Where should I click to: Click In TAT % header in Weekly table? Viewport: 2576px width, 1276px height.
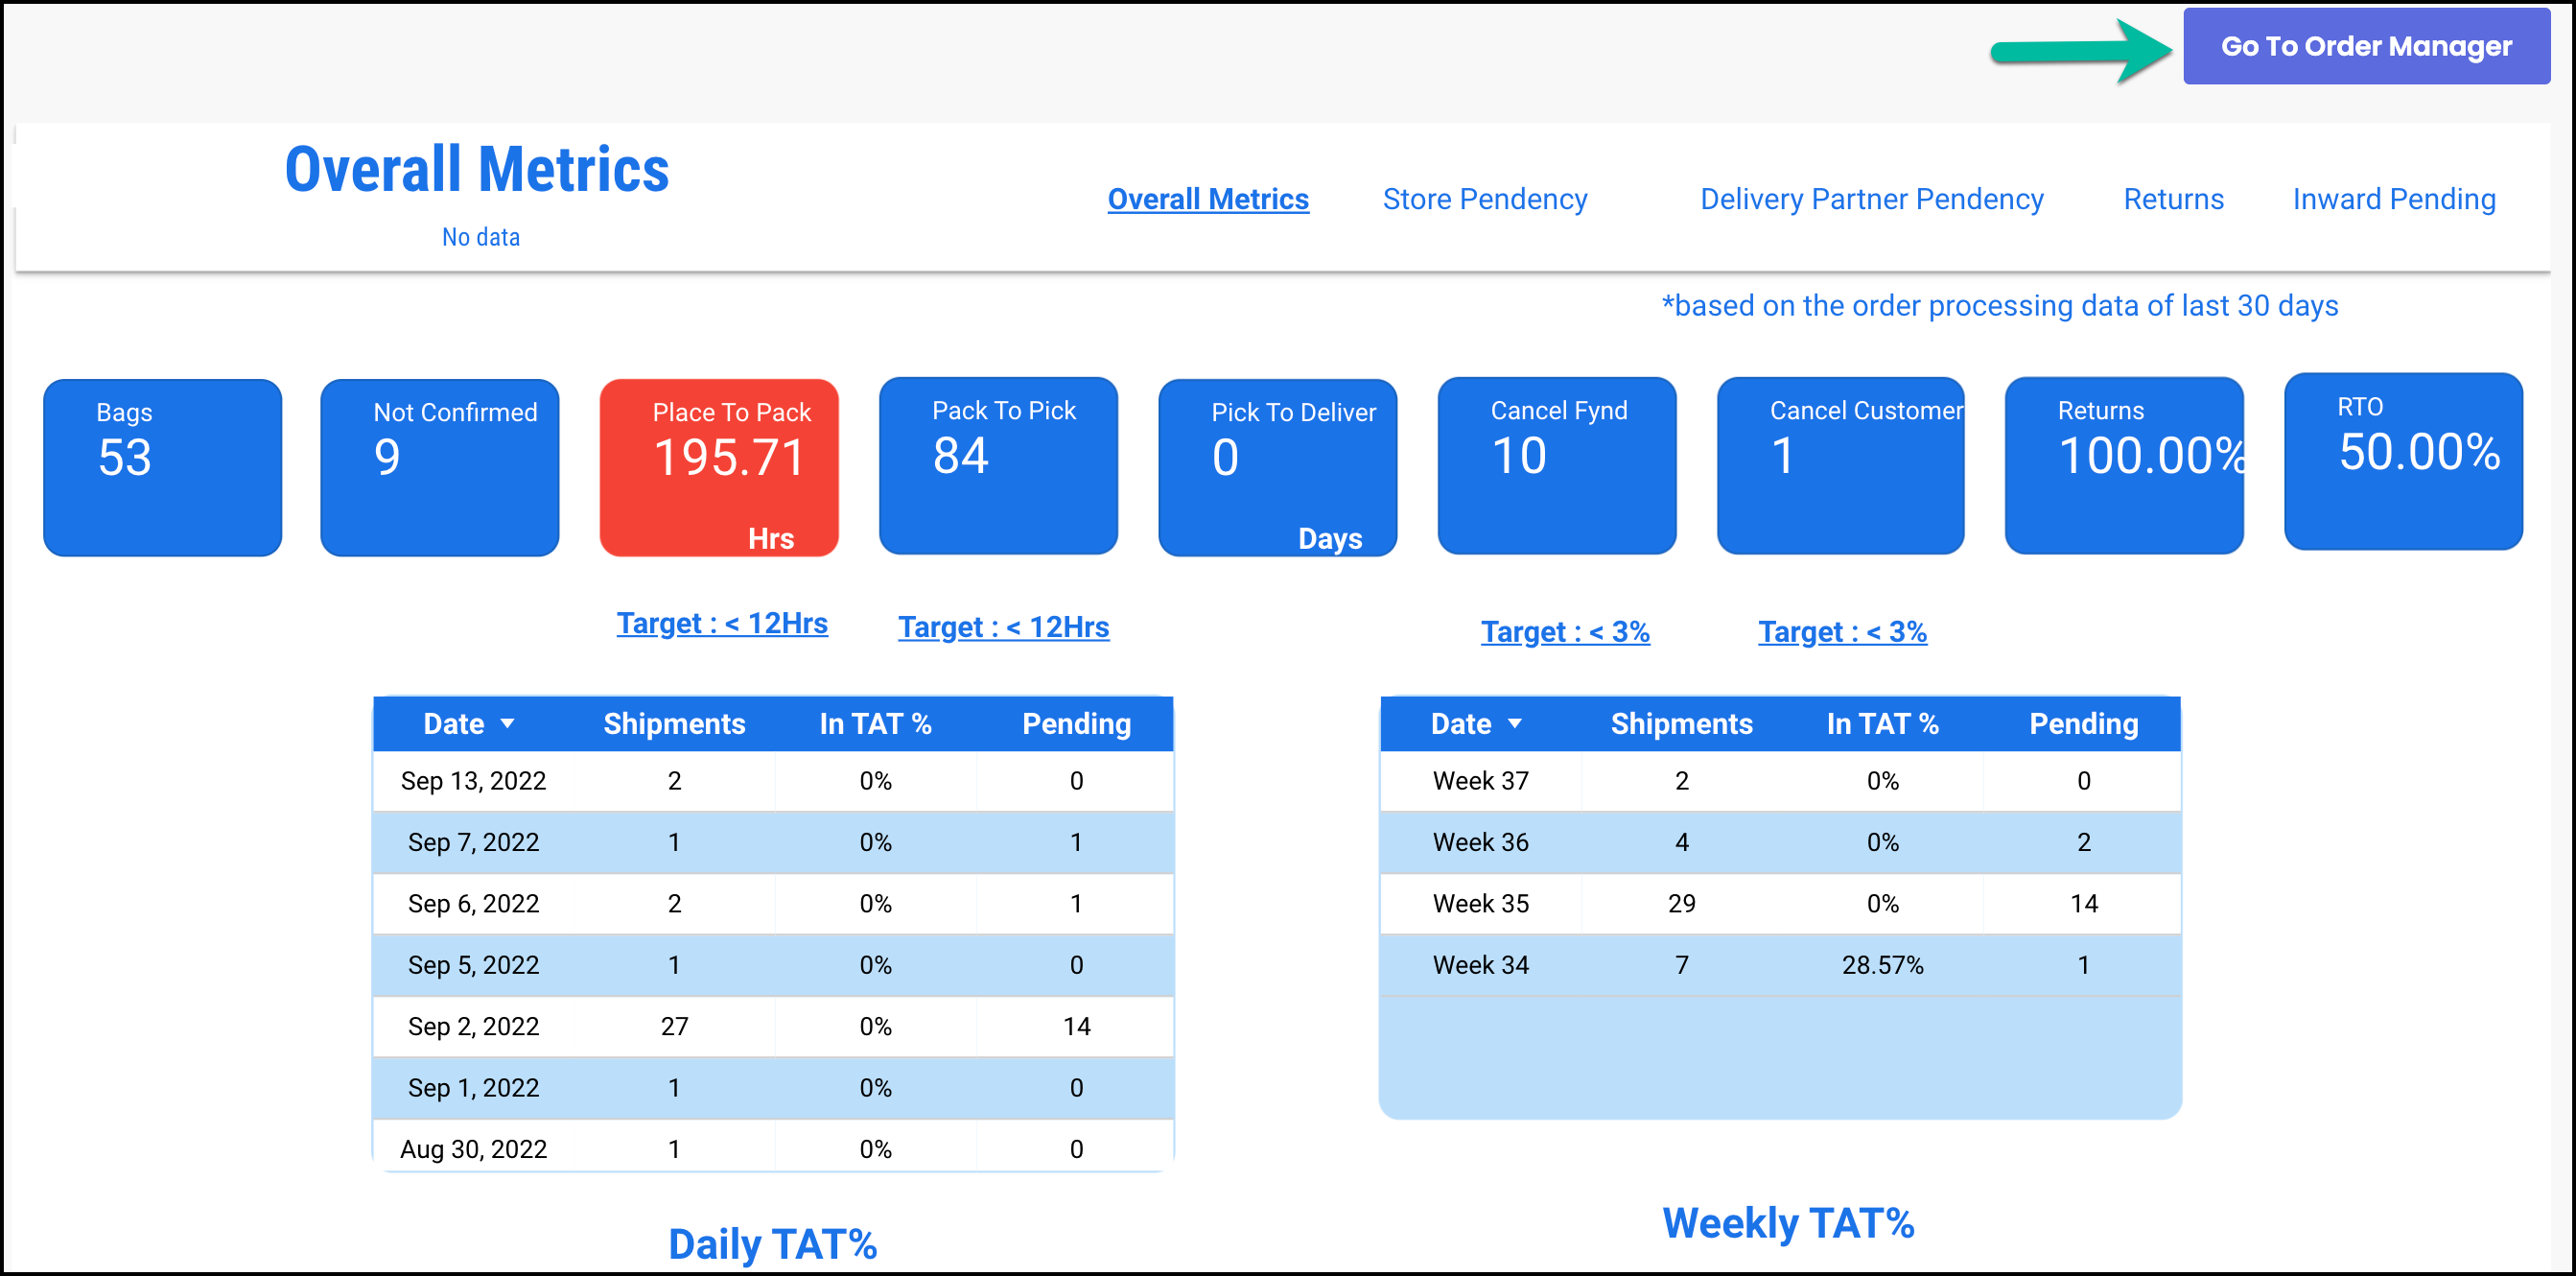(x=1882, y=723)
